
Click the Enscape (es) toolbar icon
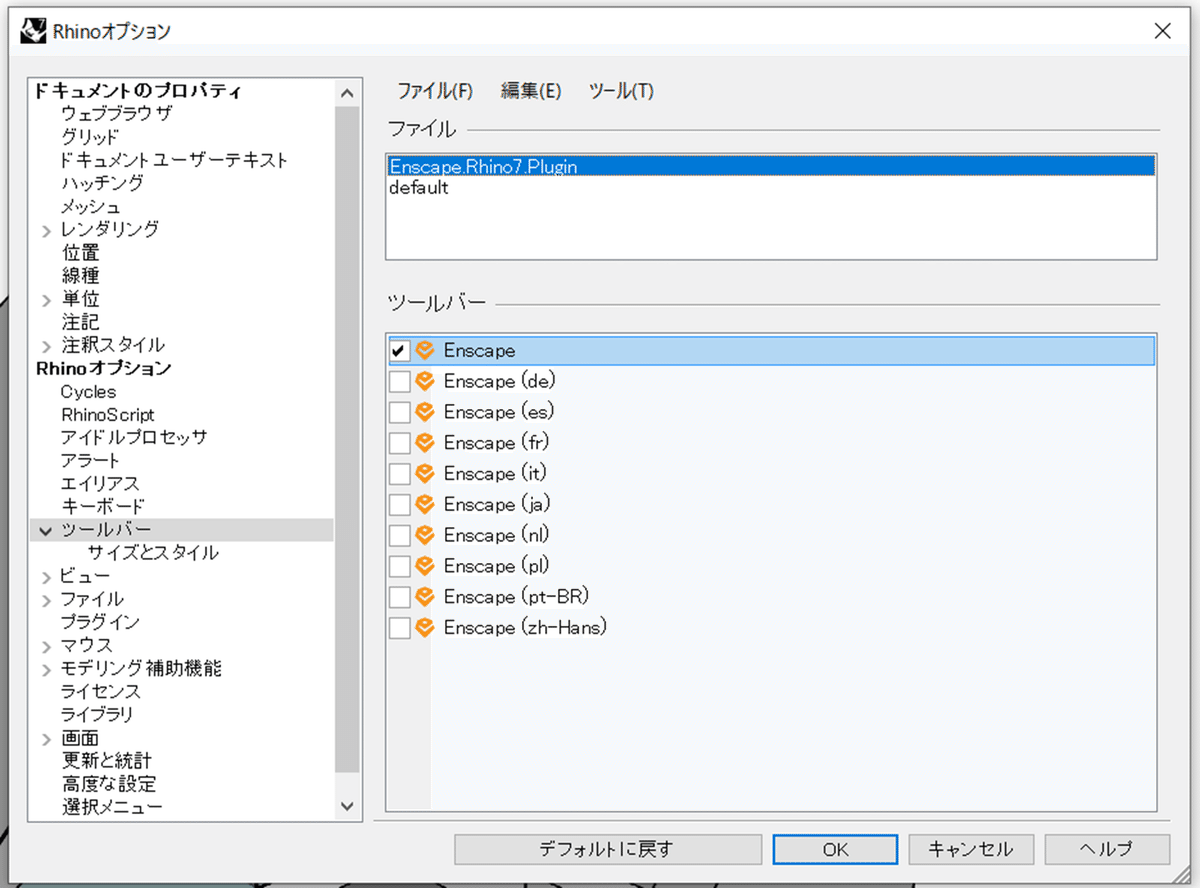click(425, 412)
